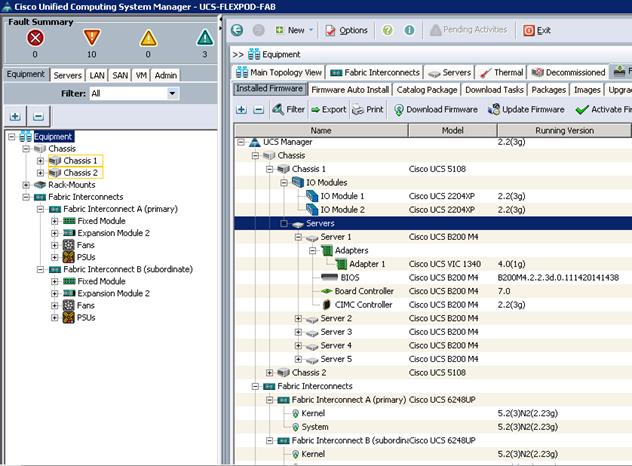Open Thermal tab
This screenshot has width=632, height=466.
pos(501,73)
